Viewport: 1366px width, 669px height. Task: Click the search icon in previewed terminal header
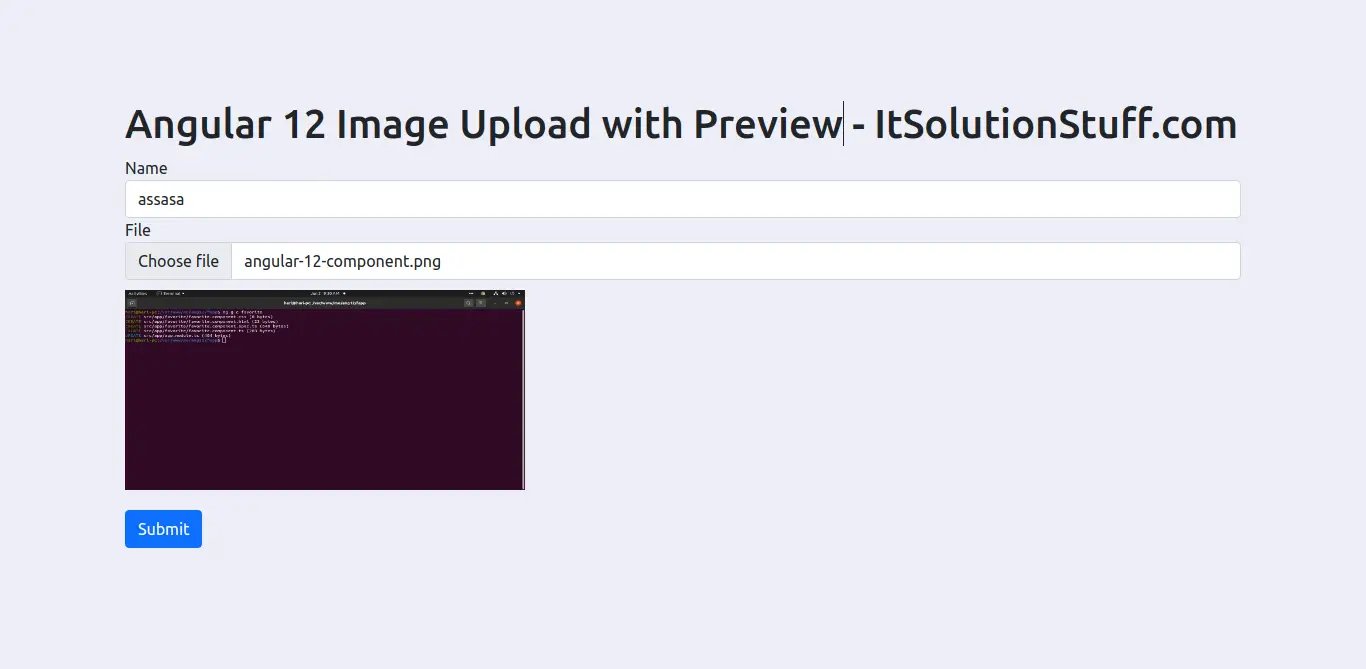tap(469, 303)
